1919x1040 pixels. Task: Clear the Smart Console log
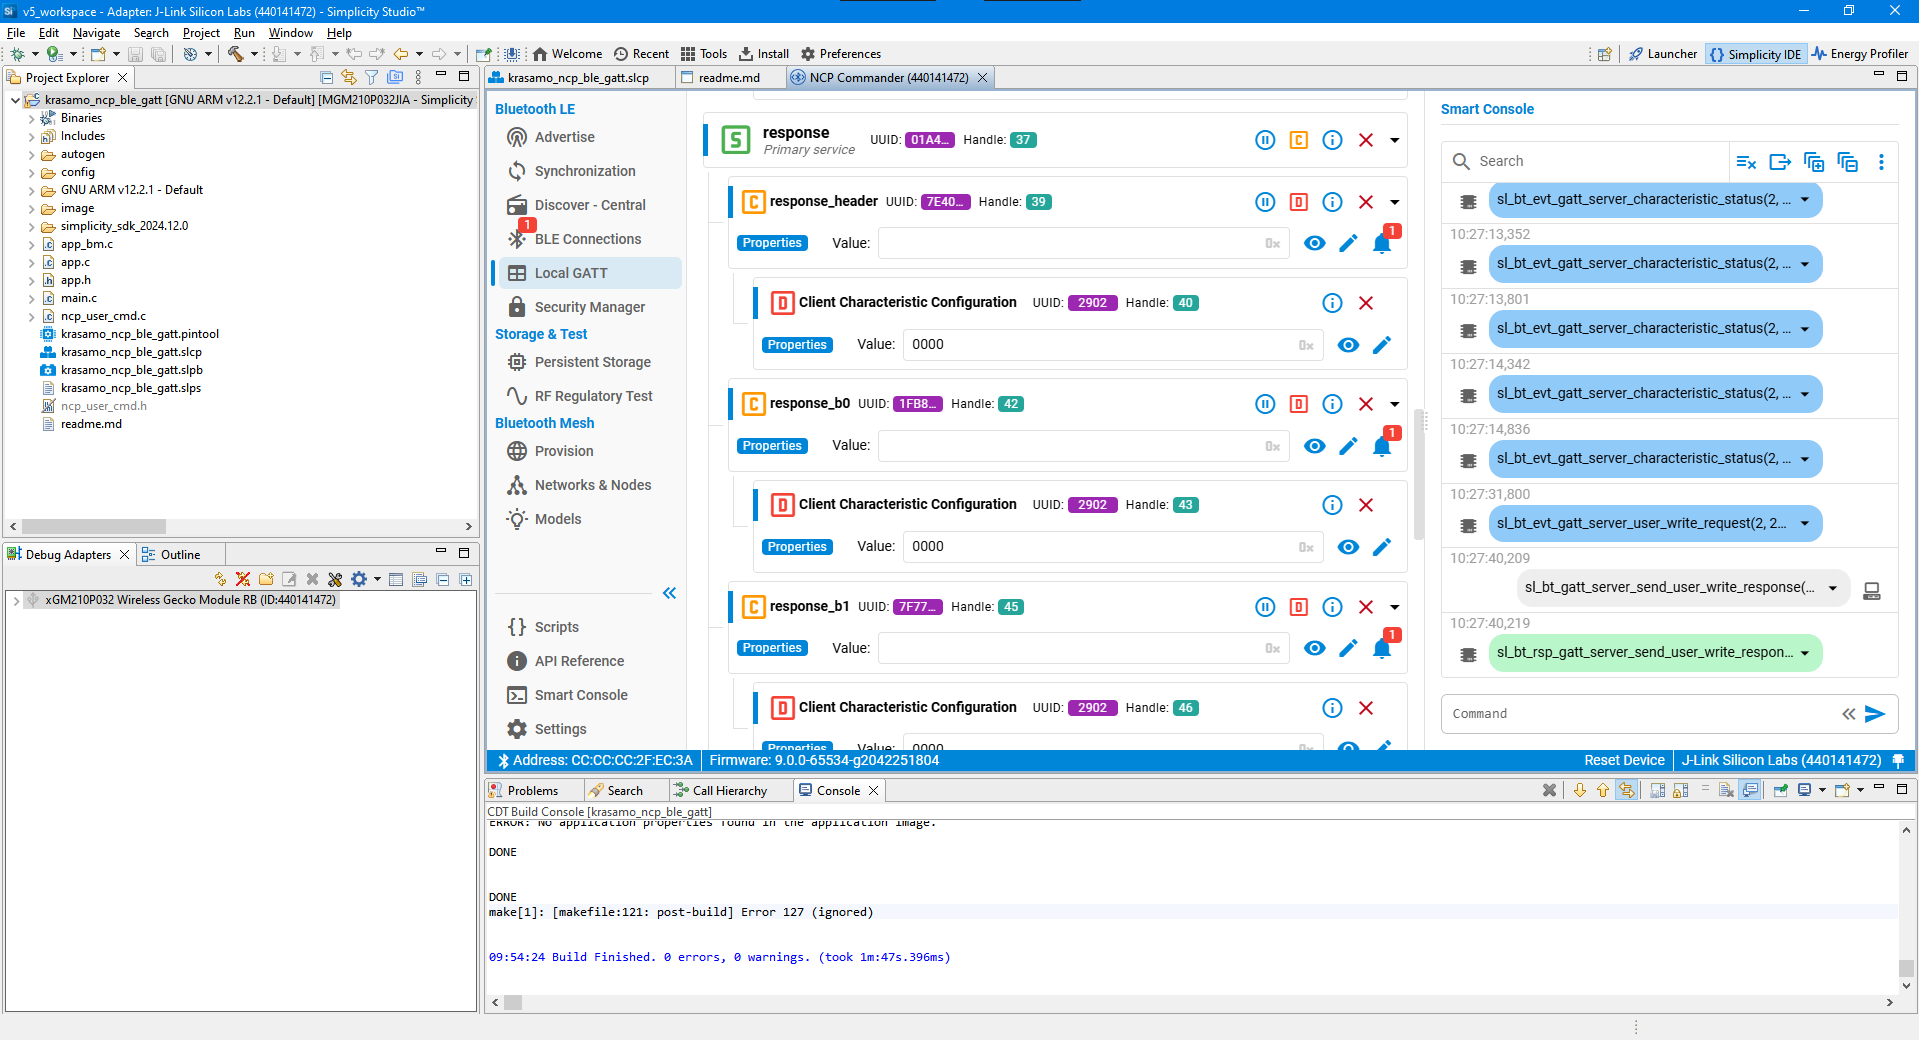[1746, 162]
